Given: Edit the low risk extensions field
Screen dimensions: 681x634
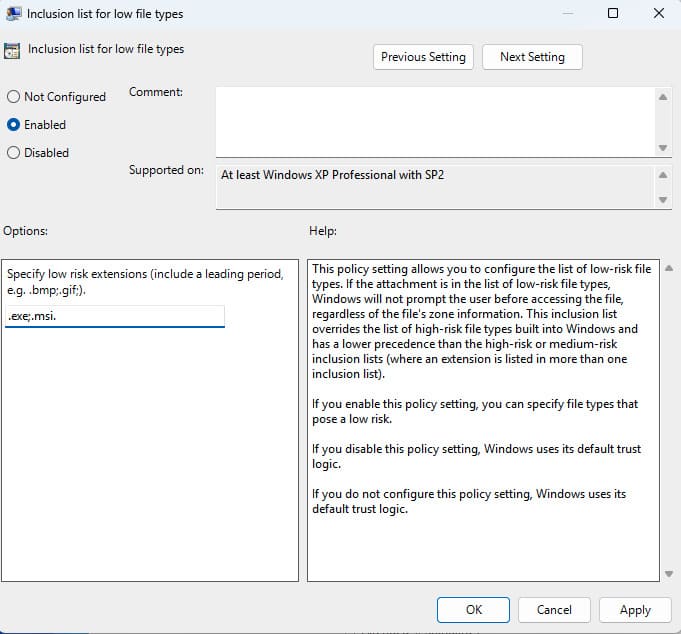Looking at the screenshot, I should point(115,316).
